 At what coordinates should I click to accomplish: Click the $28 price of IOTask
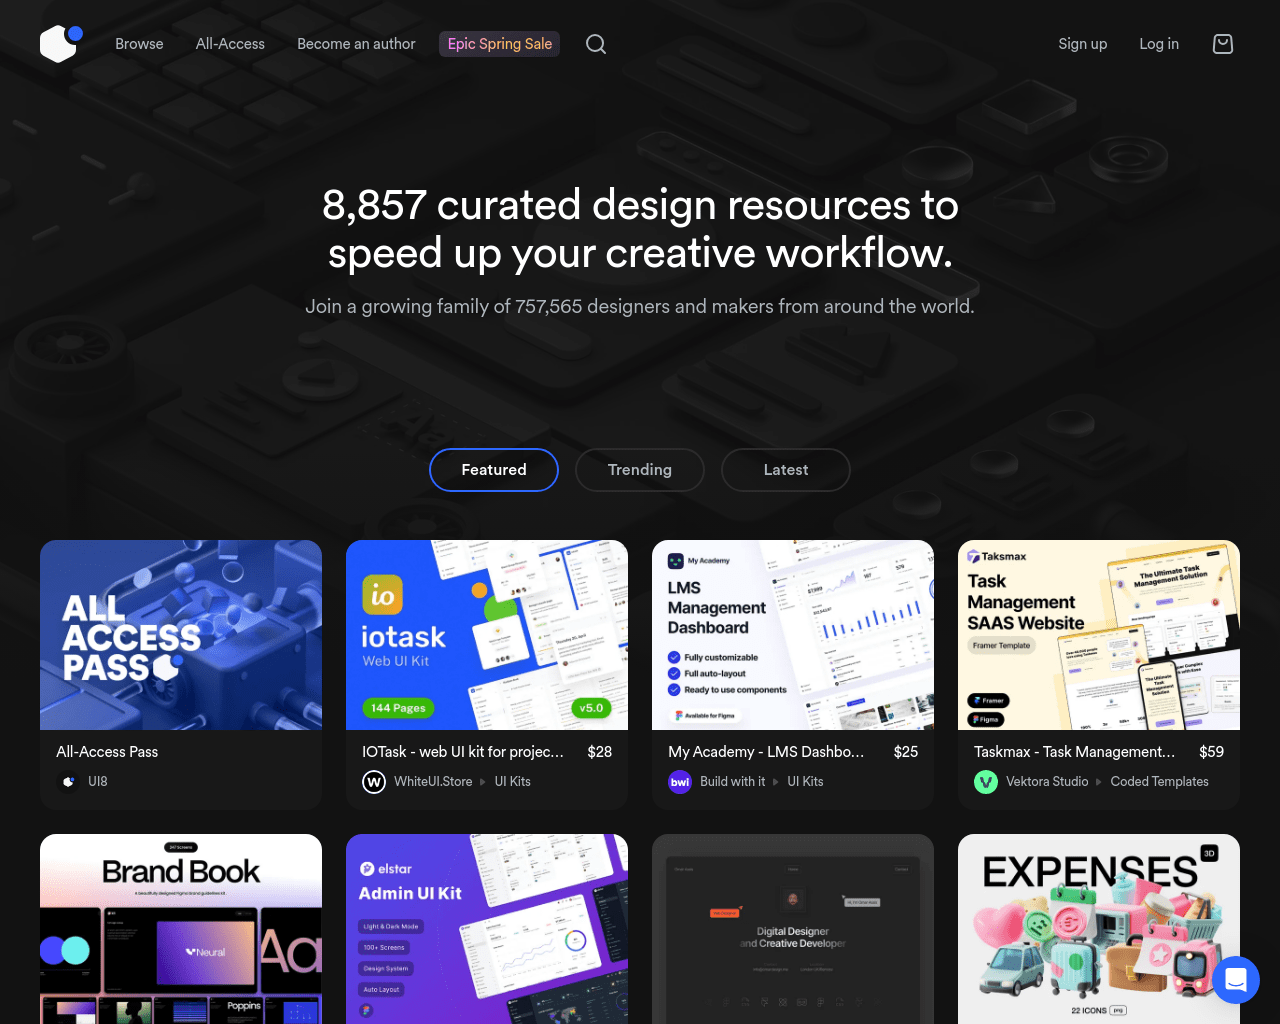[x=600, y=752]
